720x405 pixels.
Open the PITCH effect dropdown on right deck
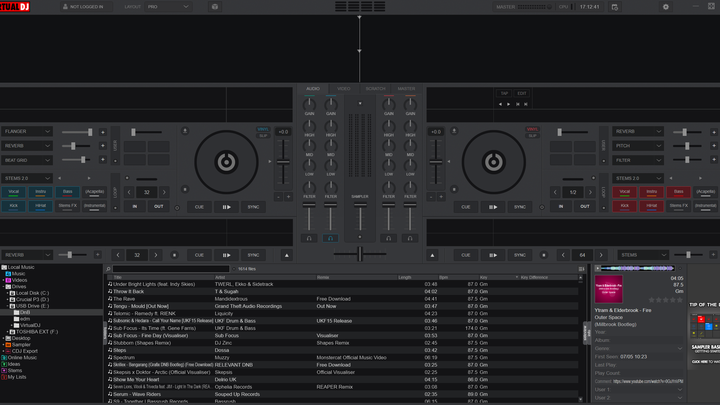[x=638, y=146]
